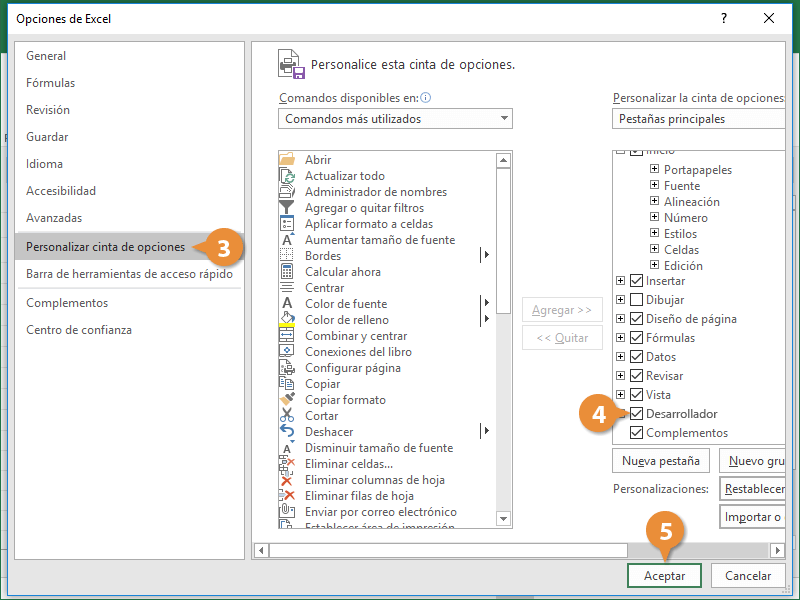
Task: Toggle the Desarrollador checkbox
Action: click(x=636, y=413)
